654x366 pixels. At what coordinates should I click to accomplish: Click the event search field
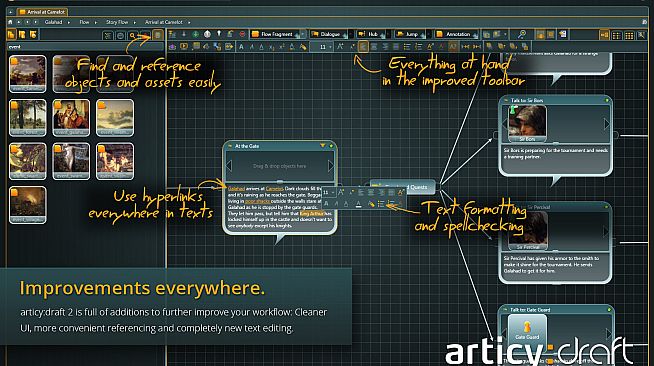(85, 47)
